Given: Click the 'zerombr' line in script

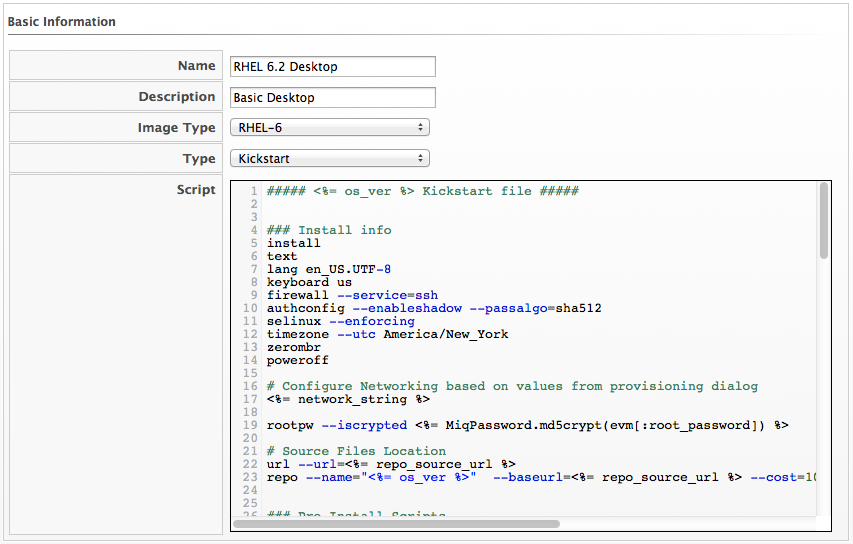Looking at the screenshot, I should point(293,347).
